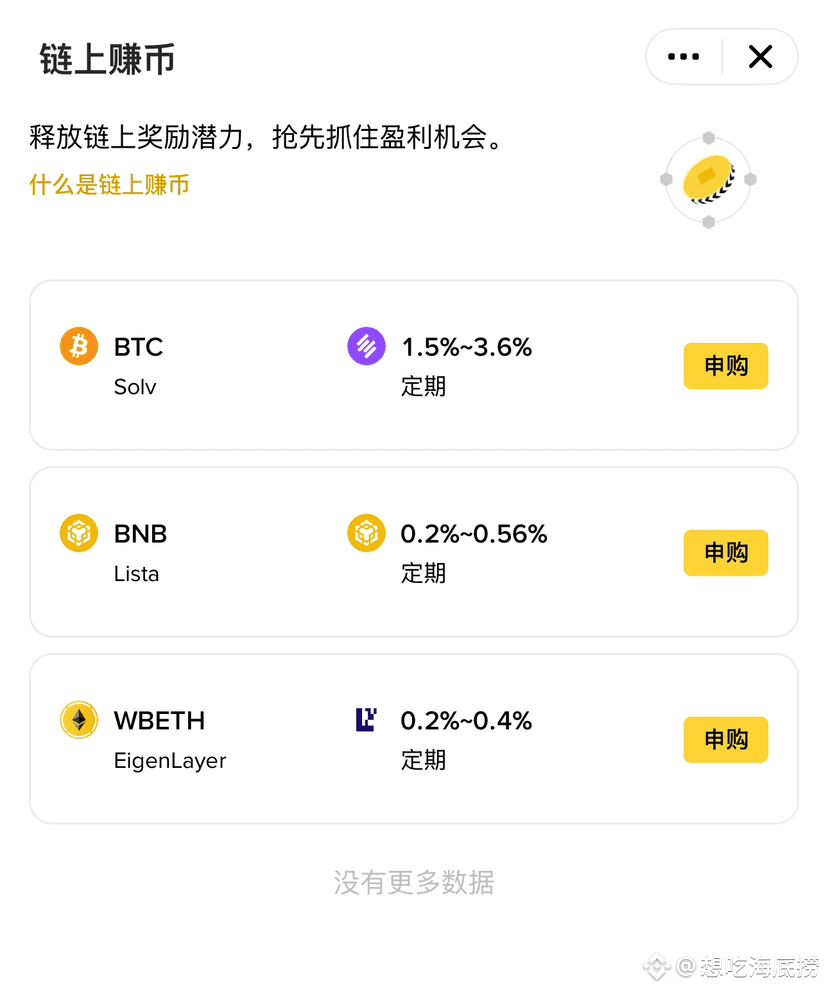The height and width of the screenshot is (992, 828).
Task: Open the BTC Solv product card
Action: pyautogui.click(x=414, y=365)
